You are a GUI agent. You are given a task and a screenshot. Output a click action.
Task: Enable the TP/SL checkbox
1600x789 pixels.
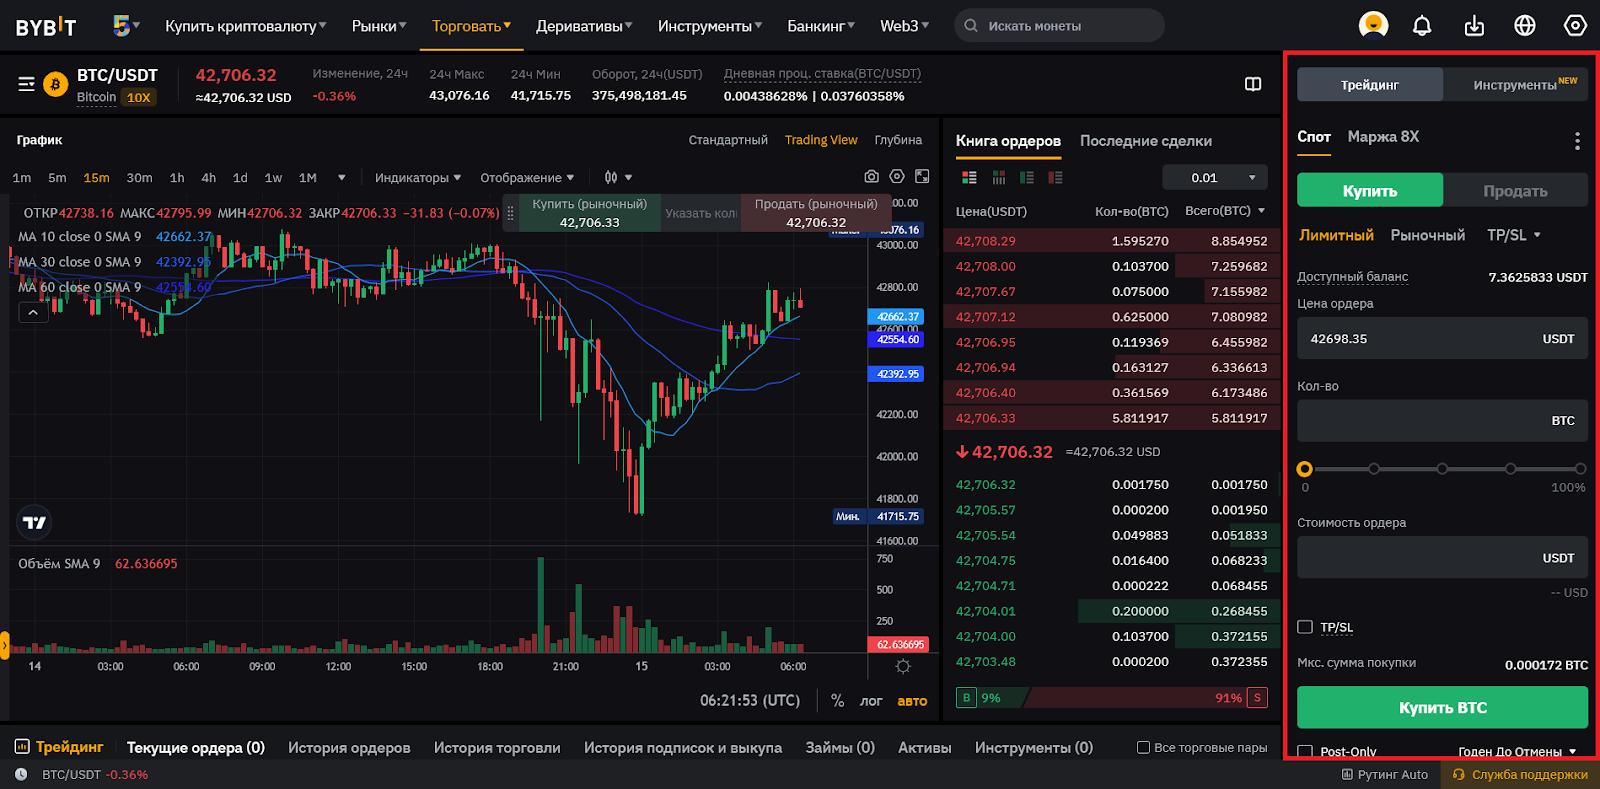(1305, 627)
